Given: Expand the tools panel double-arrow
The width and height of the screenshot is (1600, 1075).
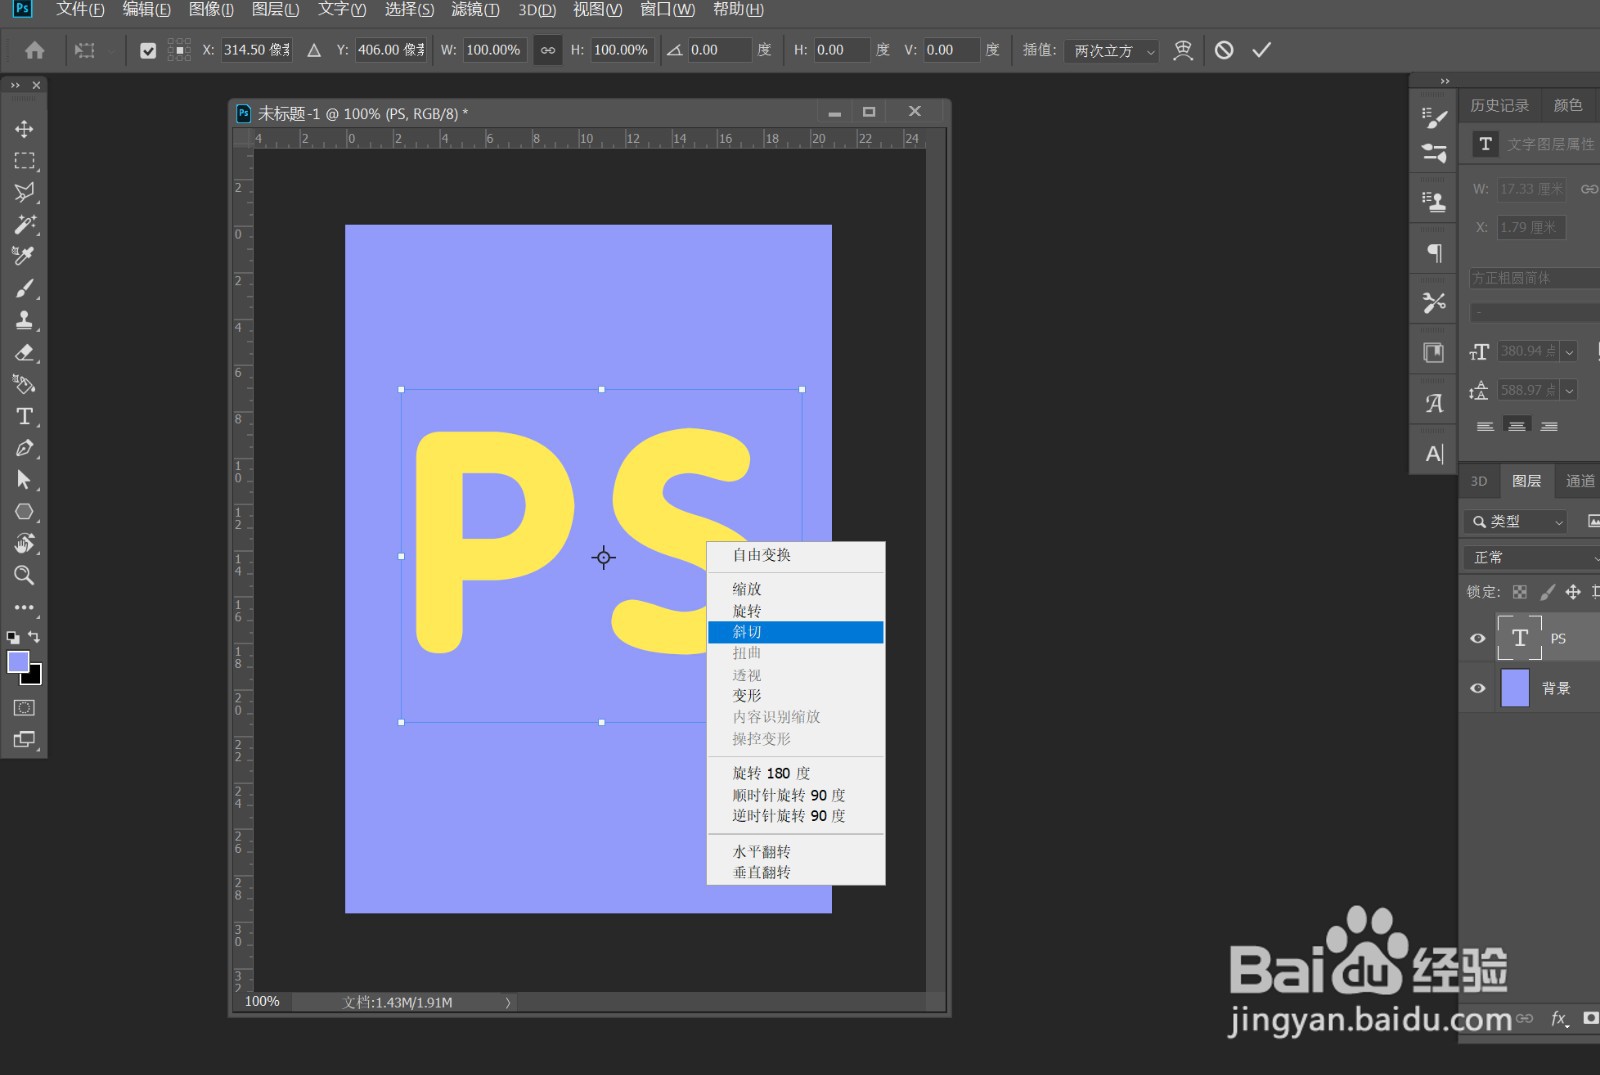Looking at the screenshot, I should coord(15,86).
